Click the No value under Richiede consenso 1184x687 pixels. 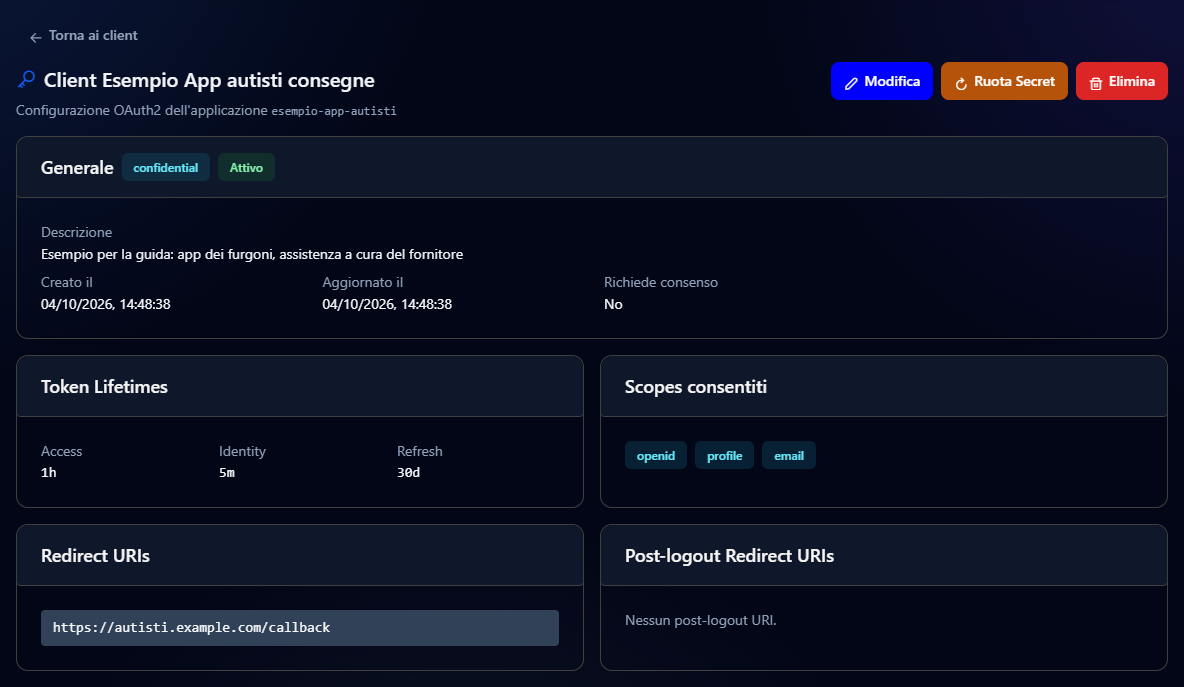[x=613, y=304]
